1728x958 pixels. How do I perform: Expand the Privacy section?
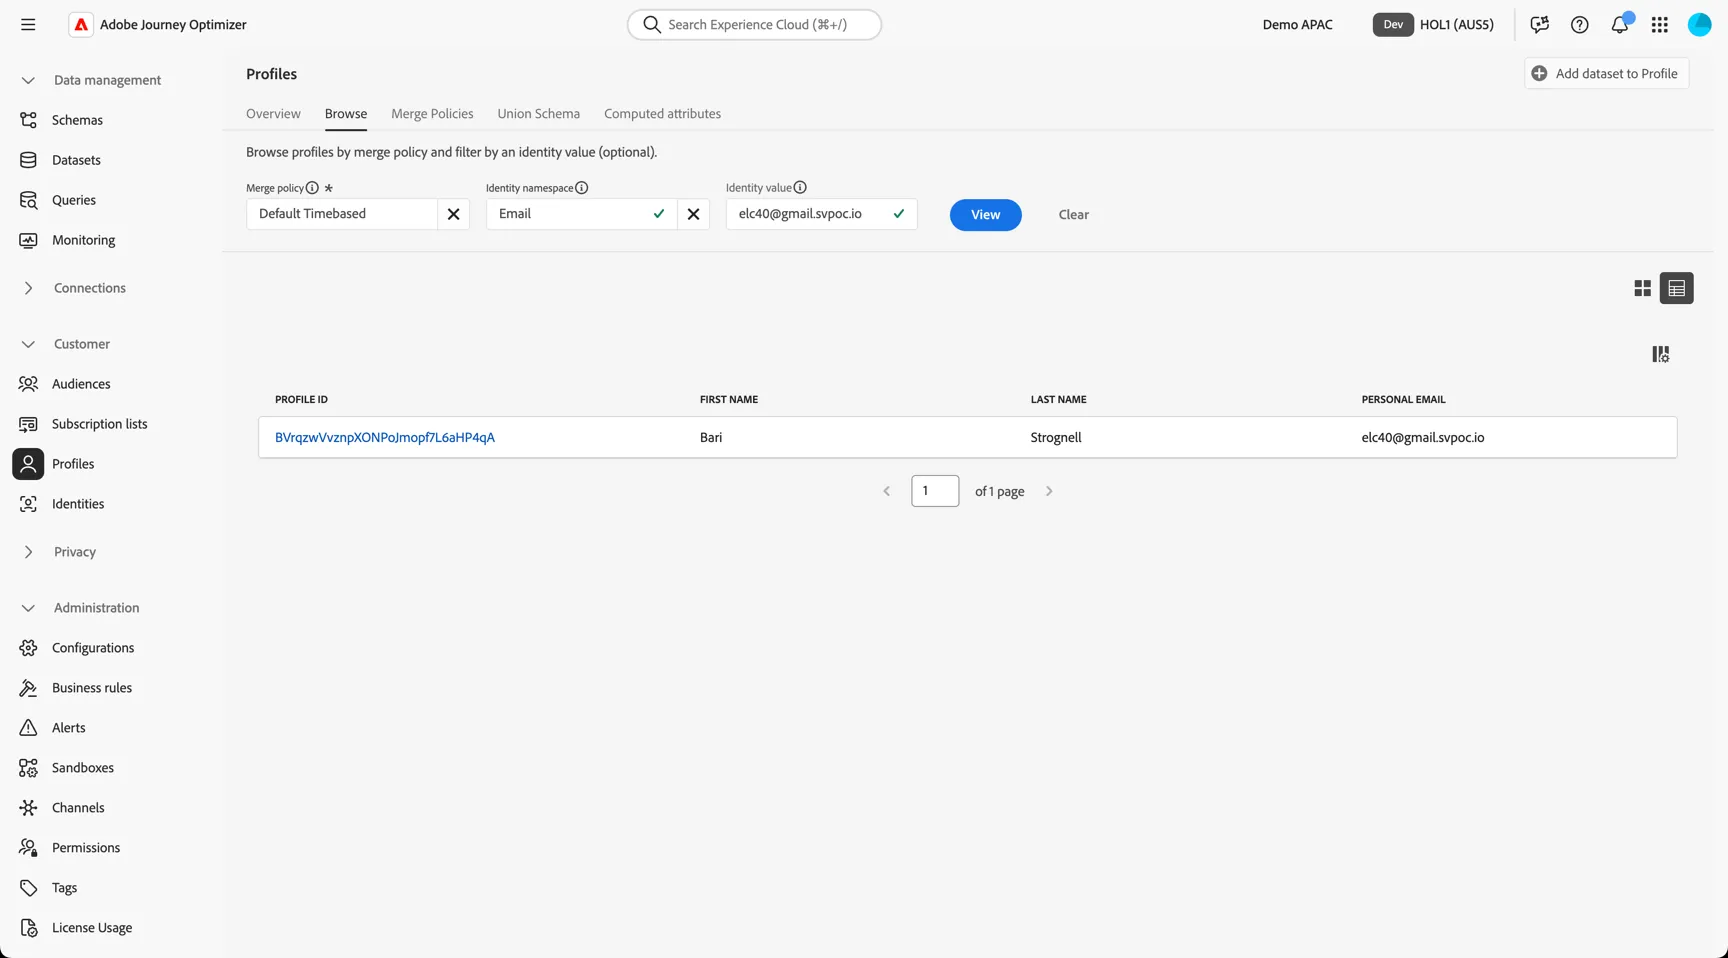(x=28, y=552)
